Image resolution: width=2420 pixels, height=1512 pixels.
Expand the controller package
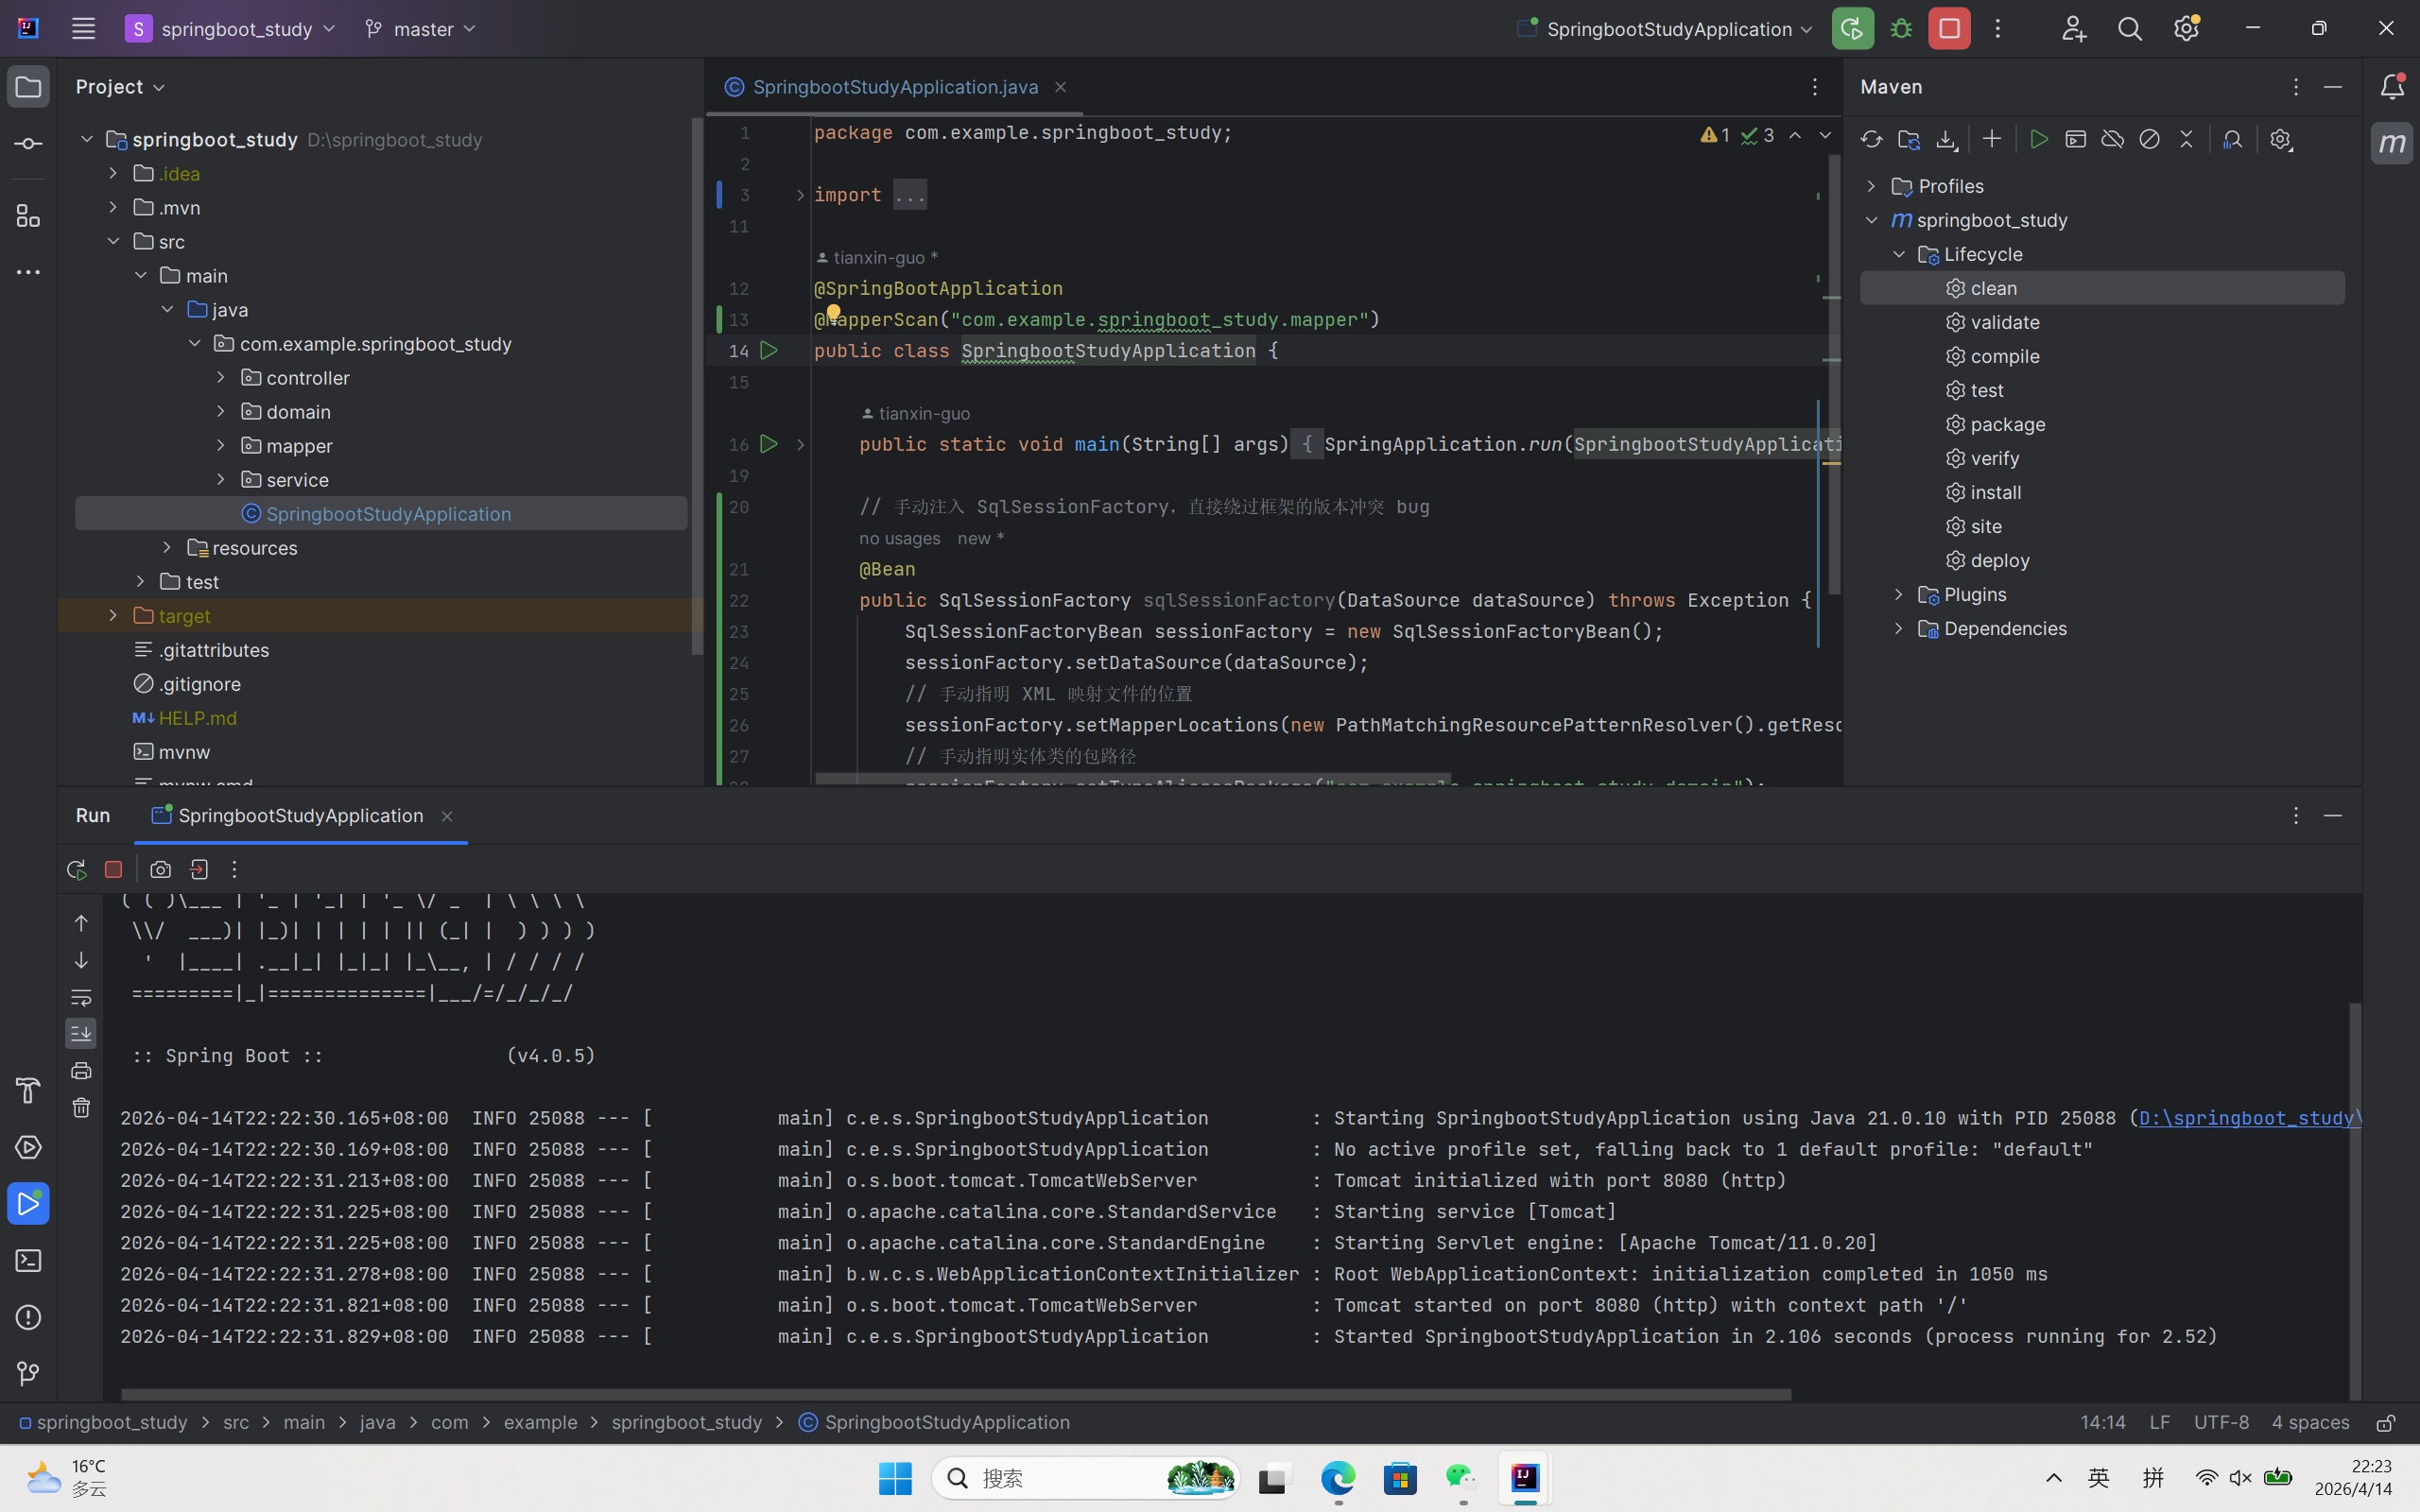pyautogui.click(x=221, y=378)
